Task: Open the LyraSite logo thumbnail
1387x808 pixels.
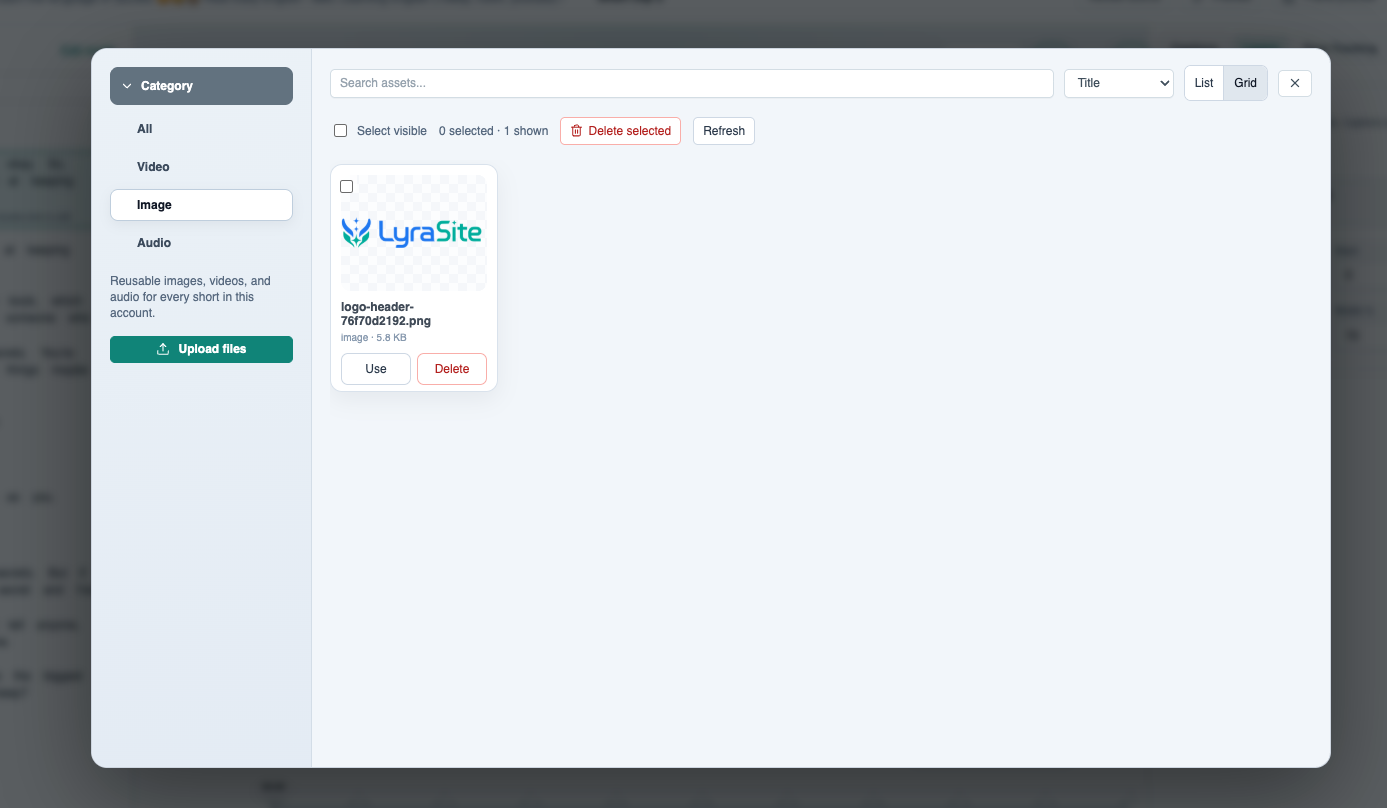Action: (x=414, y=233)
